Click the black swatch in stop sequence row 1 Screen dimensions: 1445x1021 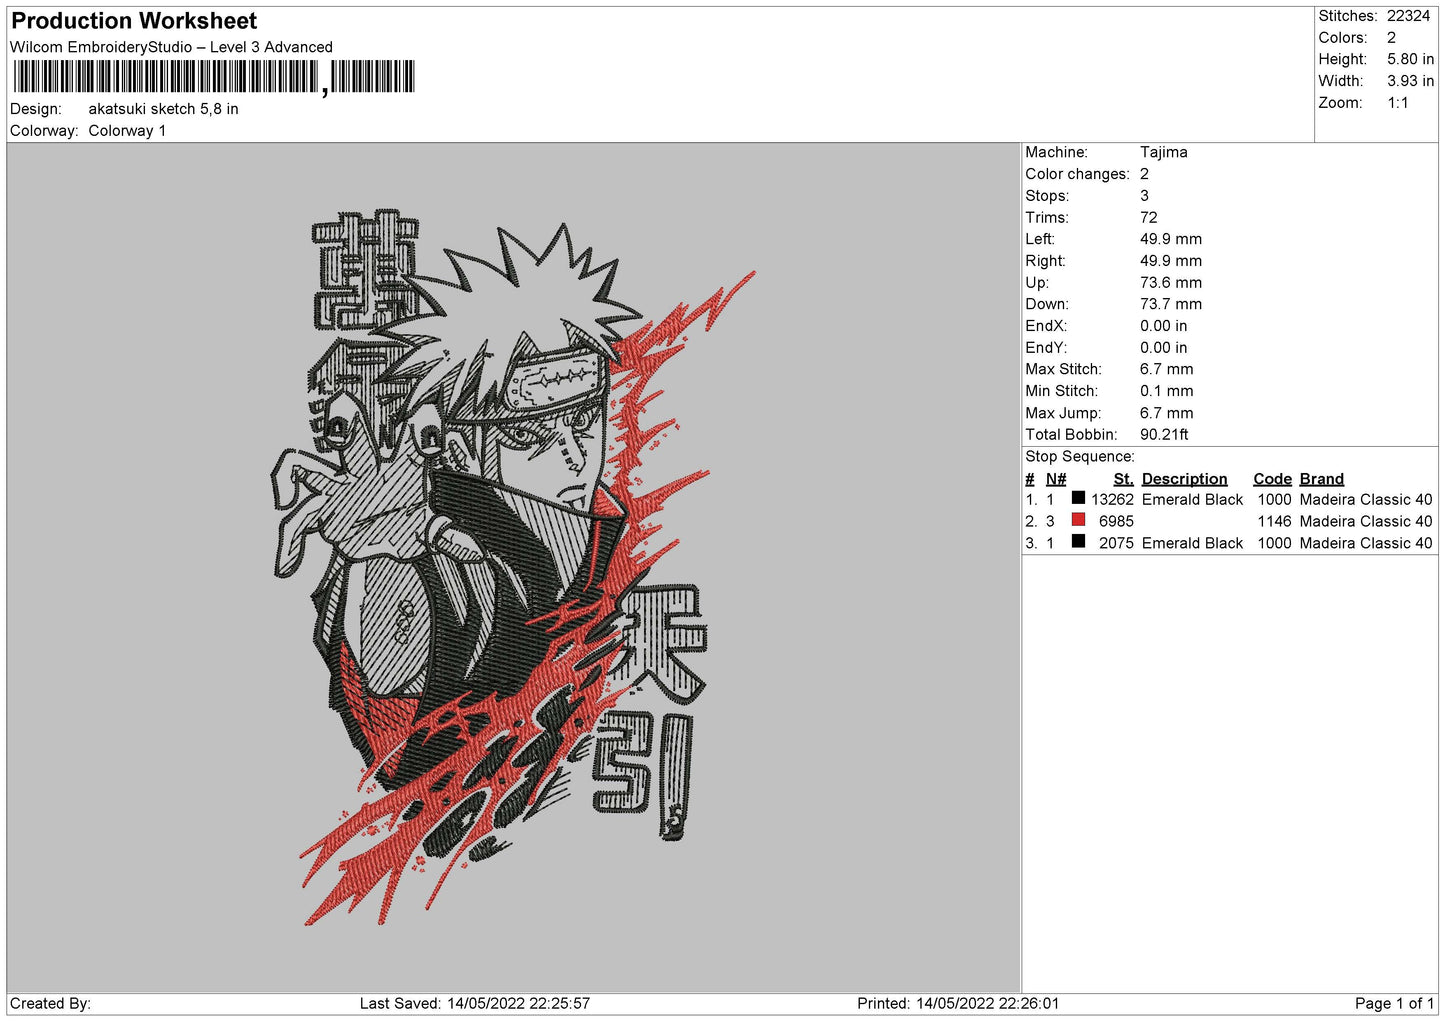[1078, 498]
